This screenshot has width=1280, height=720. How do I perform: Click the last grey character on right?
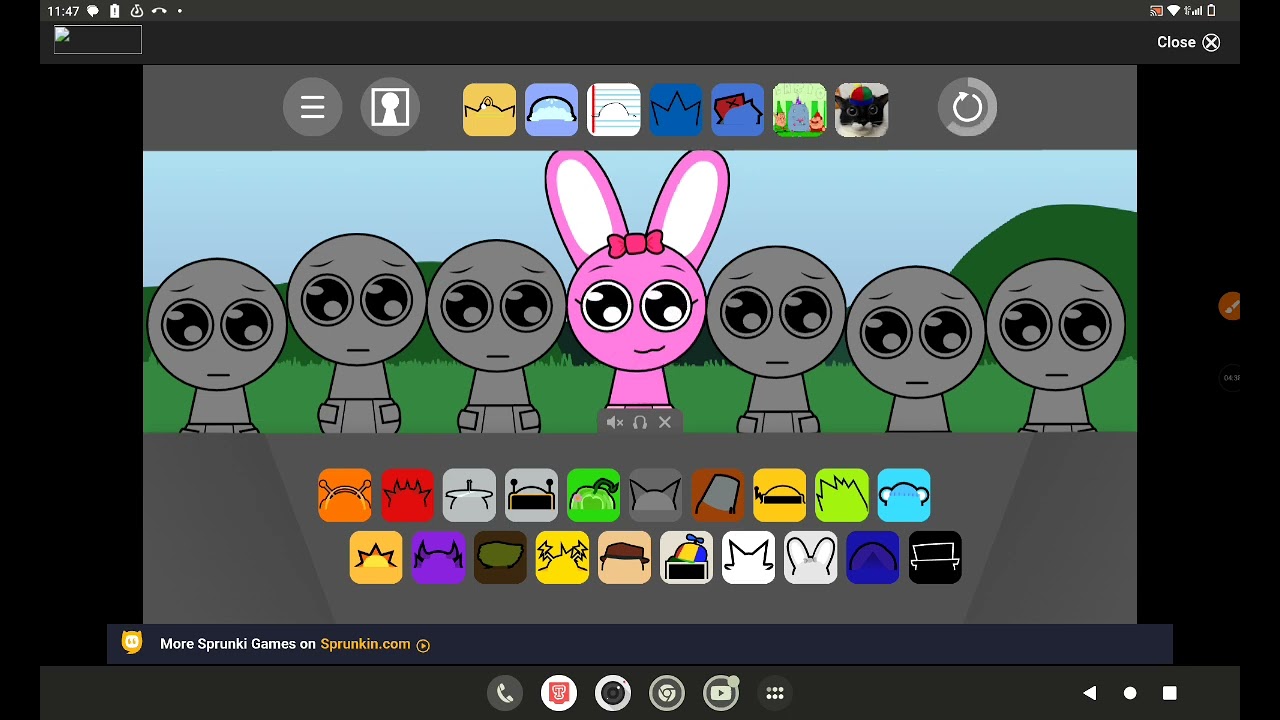click(x=1056, y=345)
